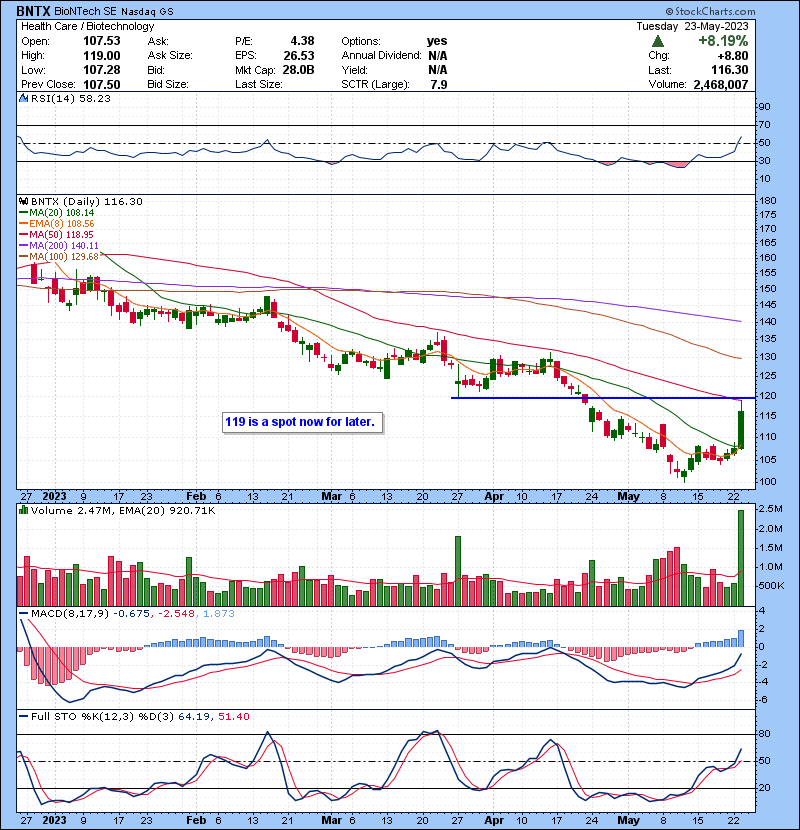This screenshot has width=800, height=830.
Task: Click the Volume 2.47M, EMA(20) 920.71K label
Action: point(123,511)
